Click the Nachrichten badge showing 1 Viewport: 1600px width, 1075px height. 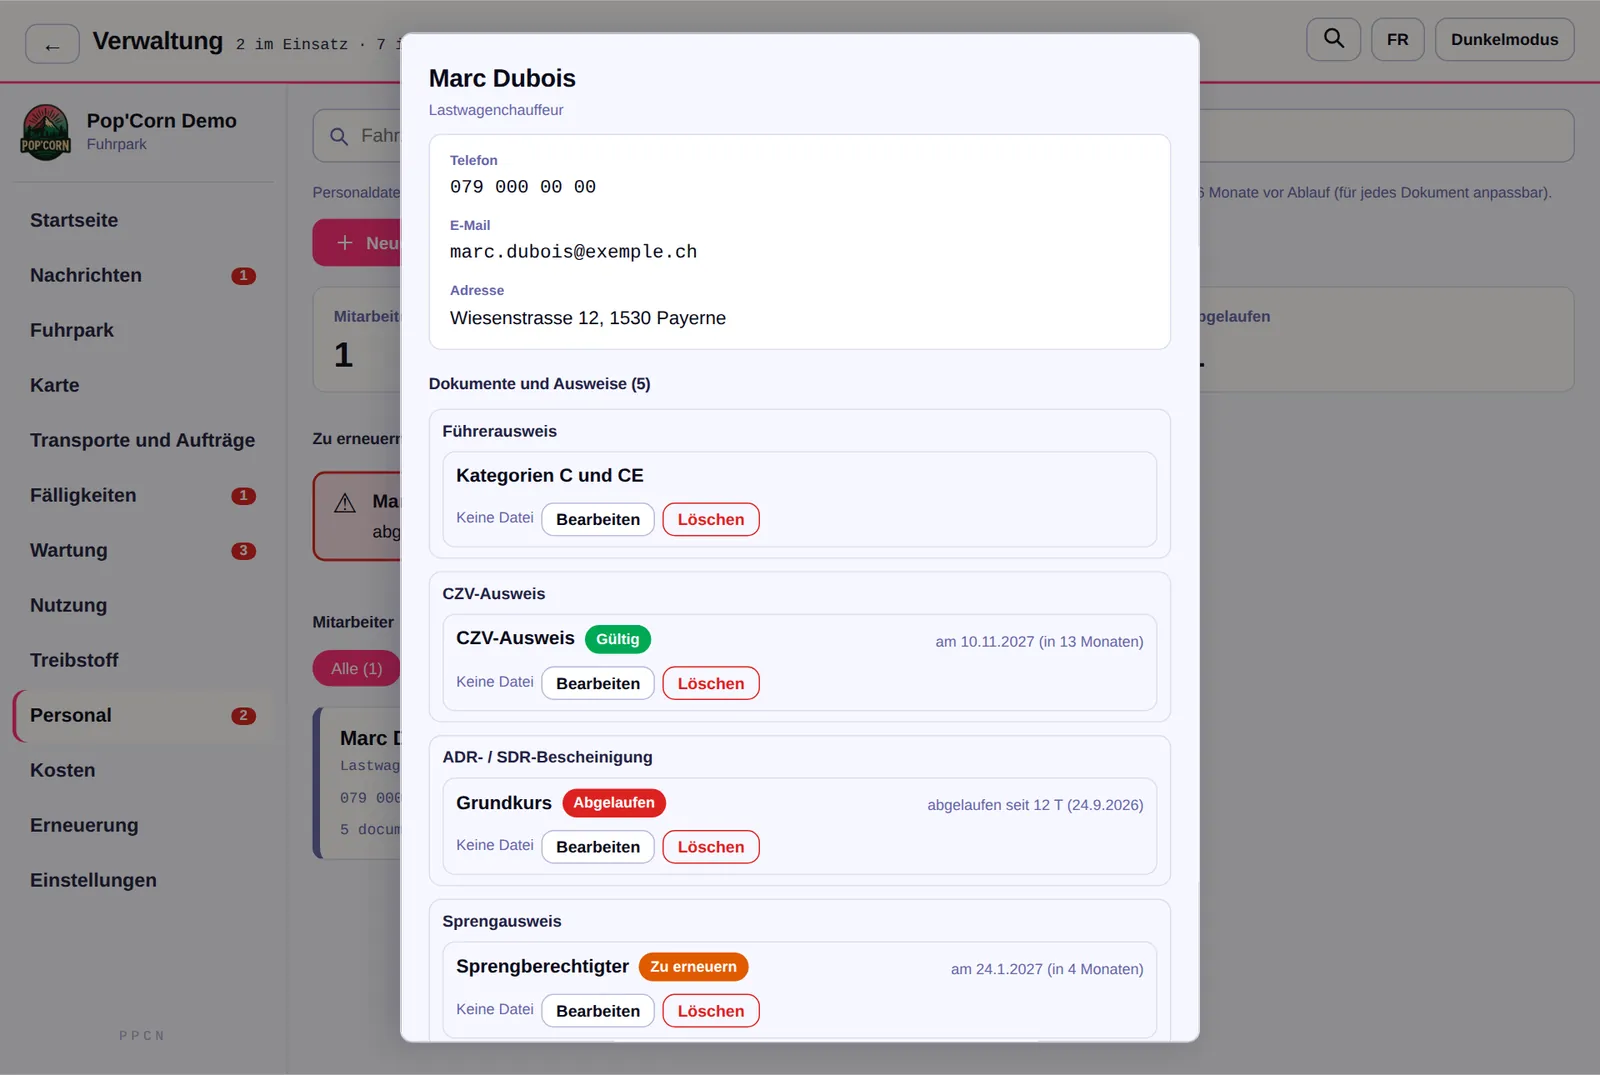(x=243, y=276)
